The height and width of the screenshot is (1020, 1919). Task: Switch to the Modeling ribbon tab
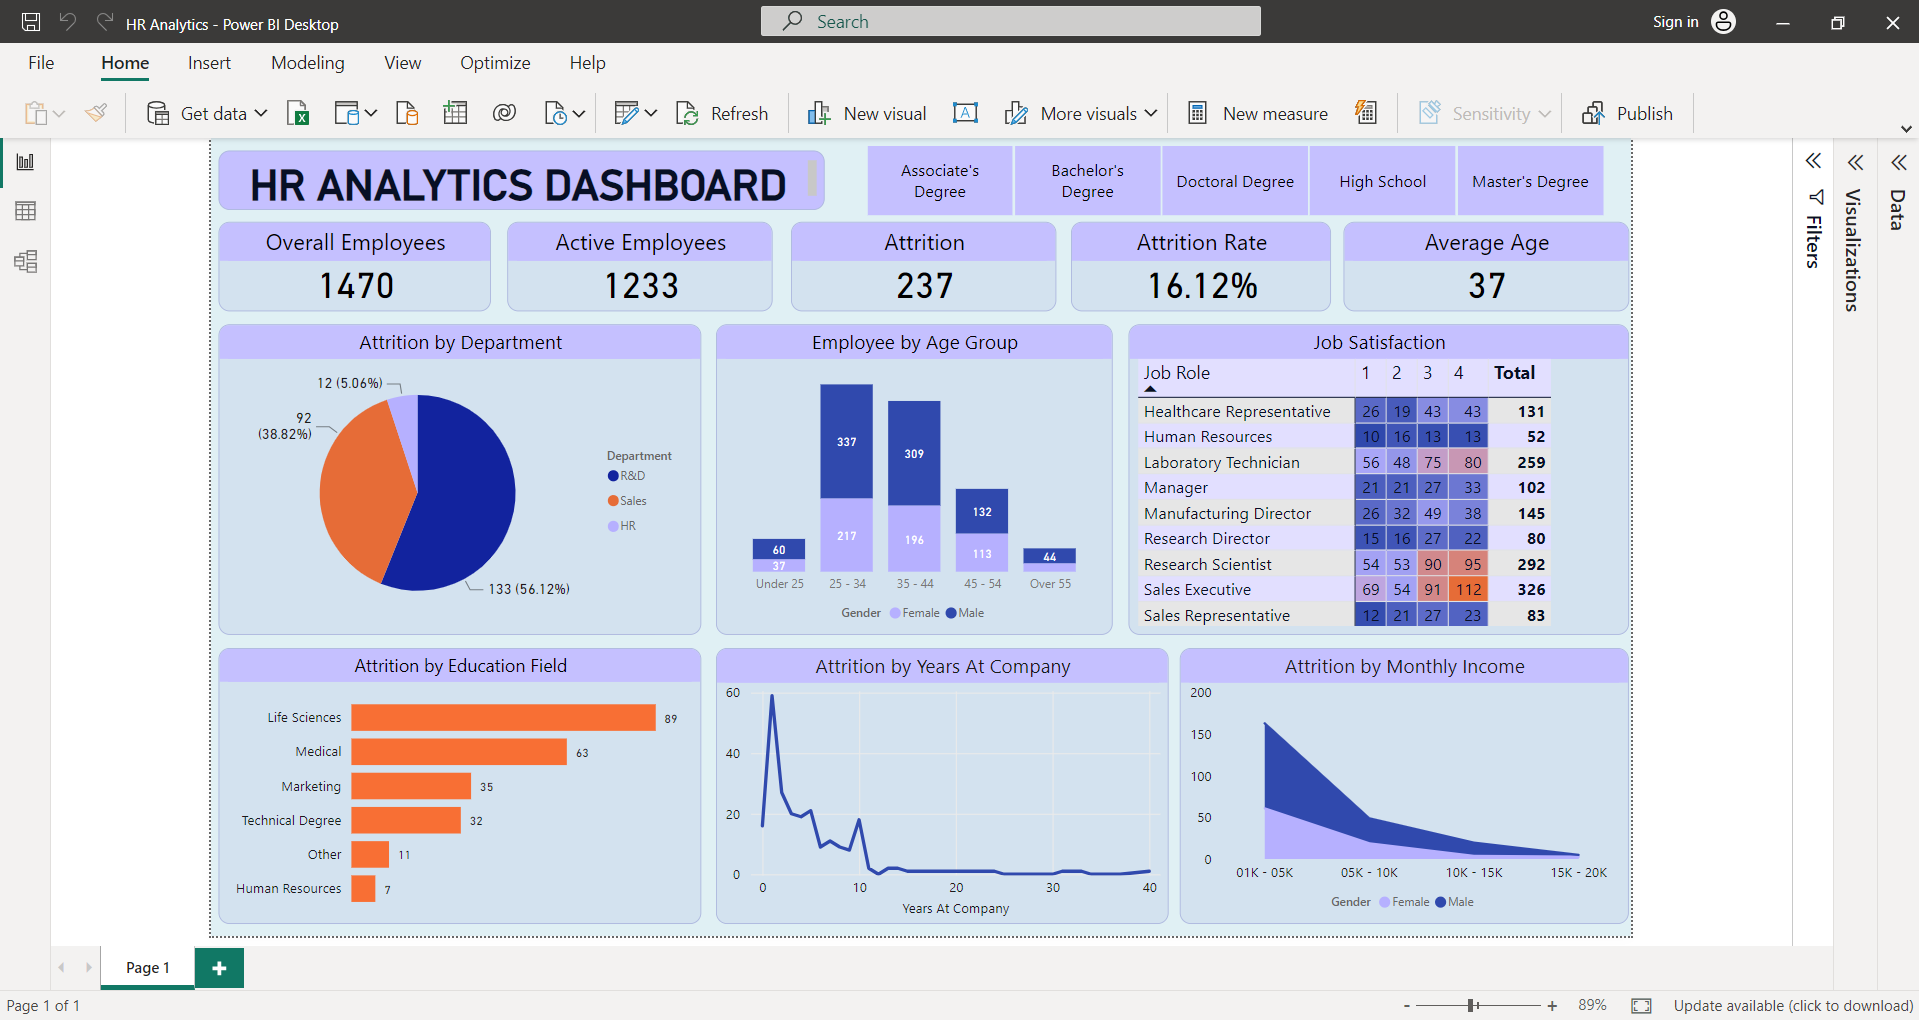click(x=307, y=62)
